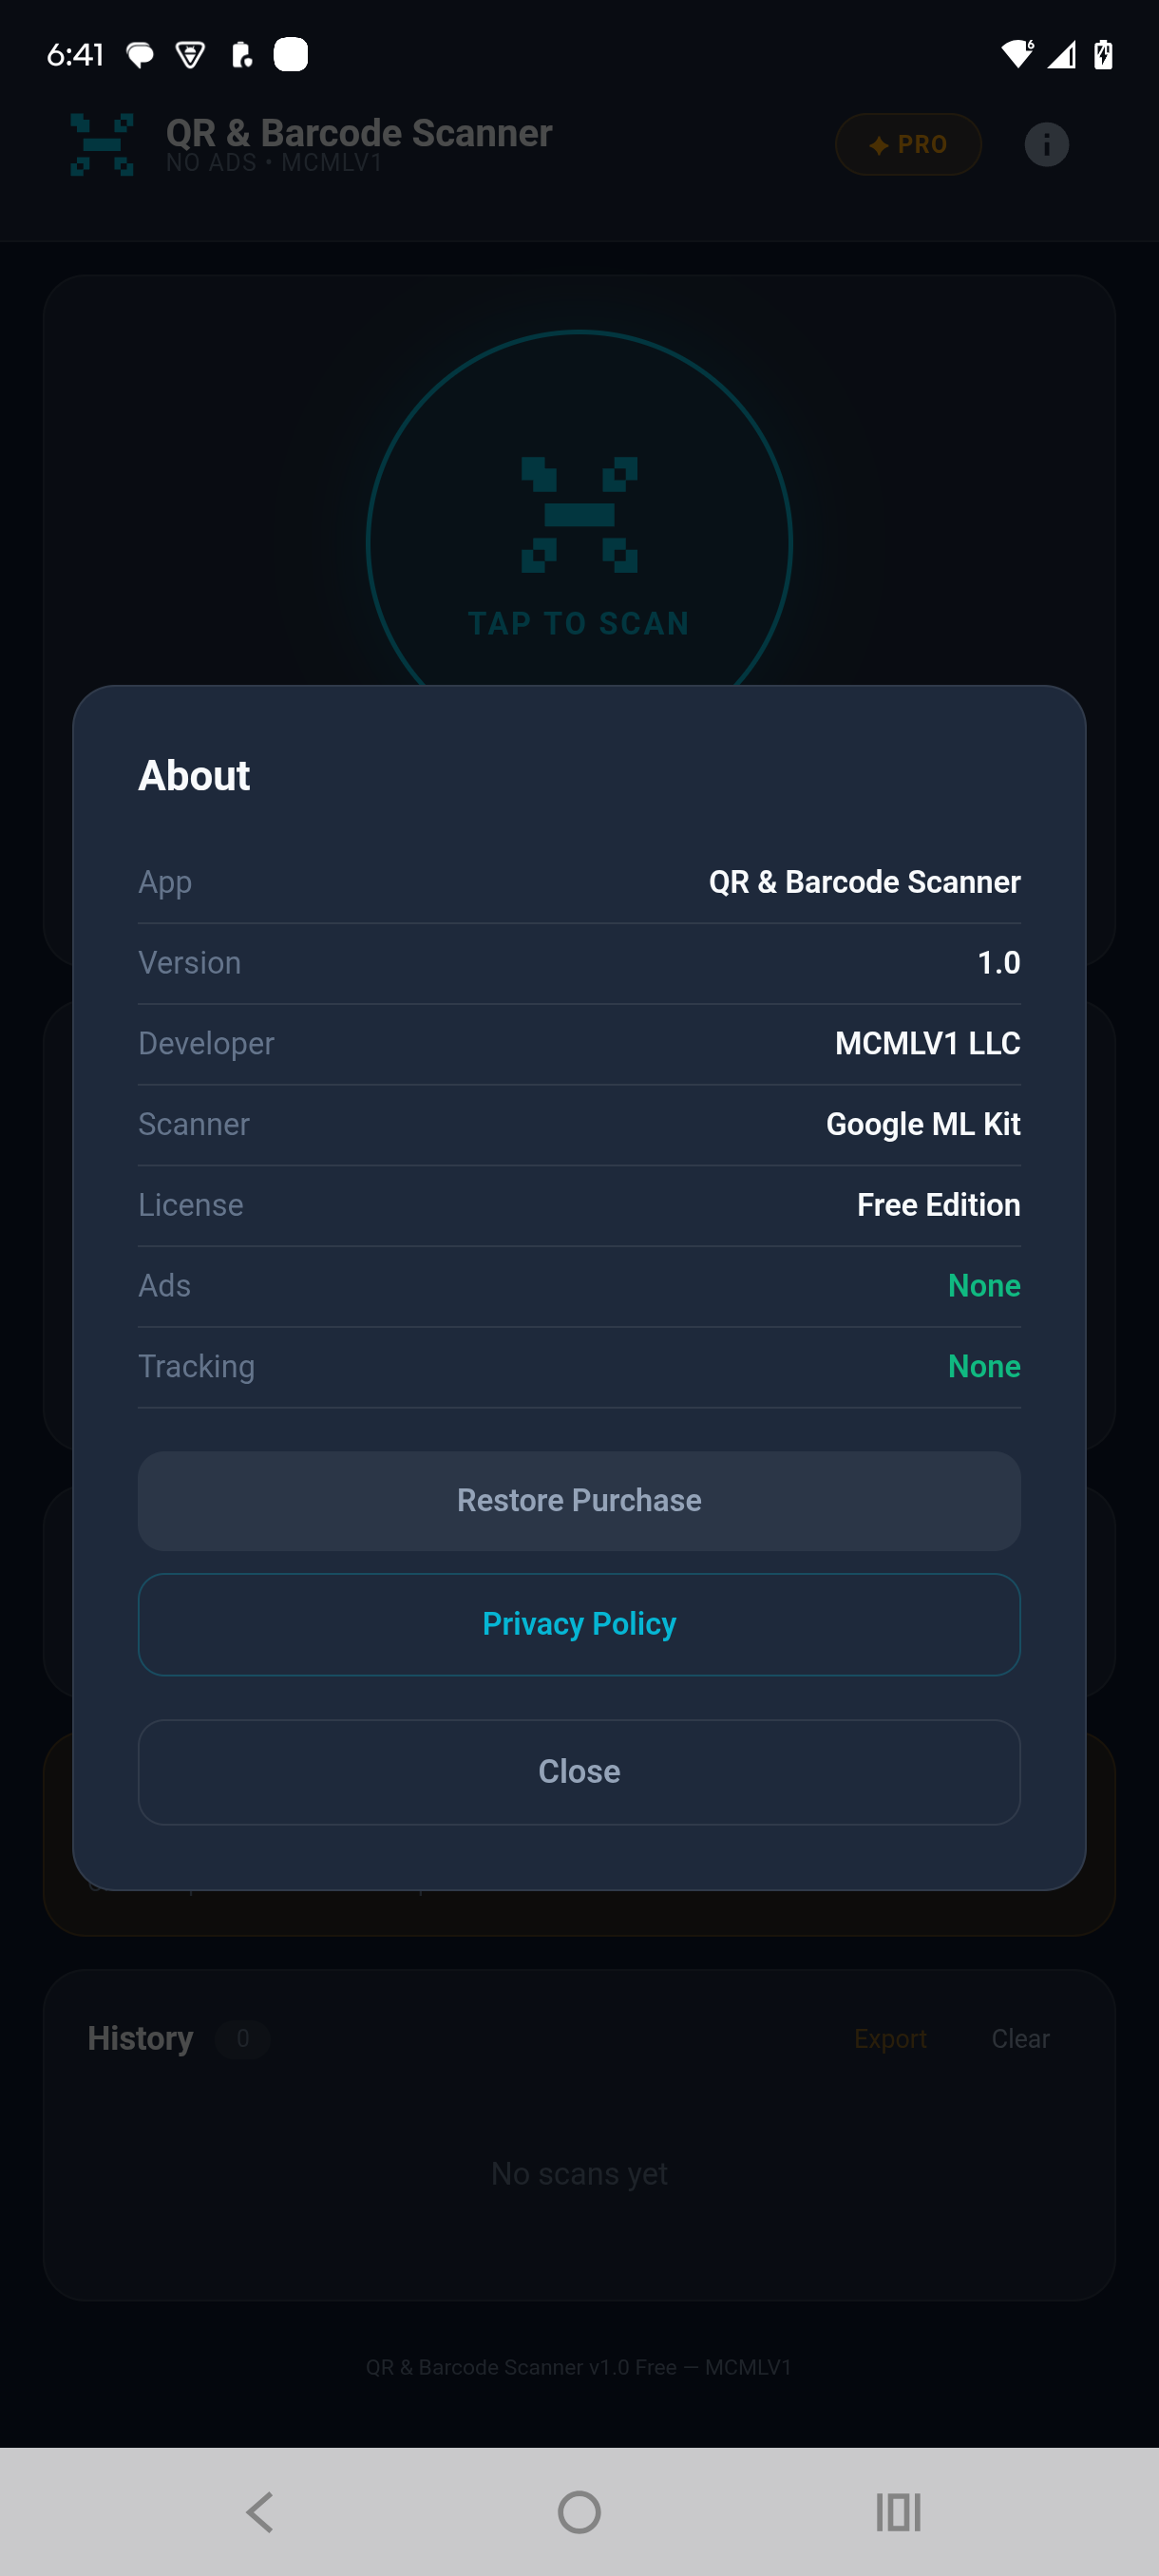Screen dimensions: 1159x2576
Task: Select the Ads None status value
Action: (x=984, y=1285)
